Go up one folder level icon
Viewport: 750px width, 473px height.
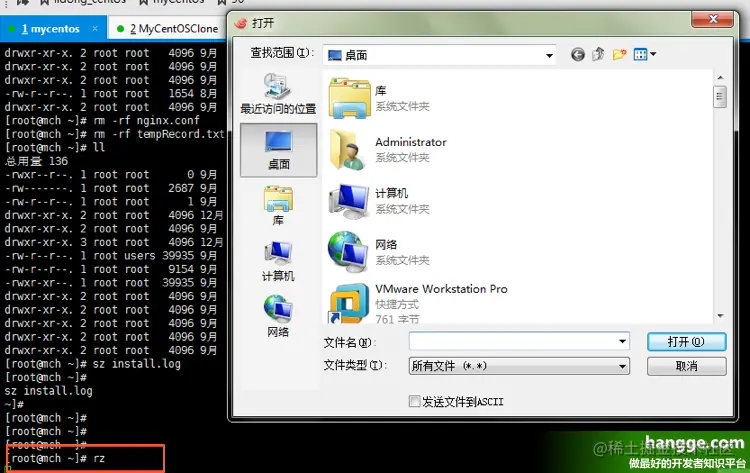tap(598, 55)
